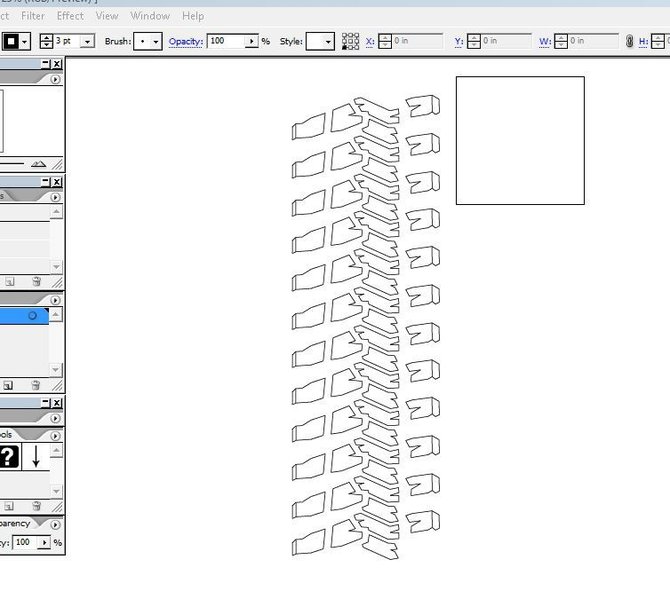
Task: Click the reference point locator icon
Action: (350, 41)
